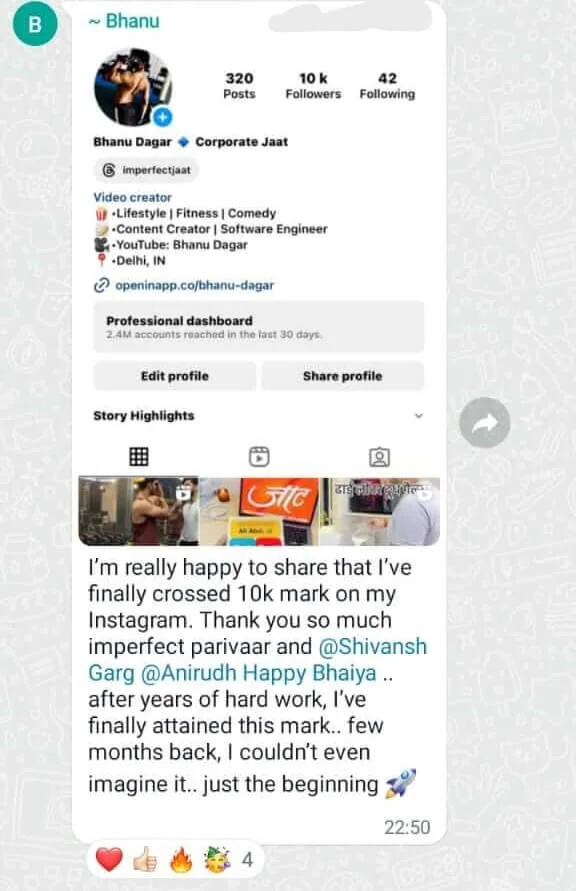Tap the Threads imperfectjaat badge
This screenshot has width=576, height=891.
pyautogui.click(x=147, y=170)
